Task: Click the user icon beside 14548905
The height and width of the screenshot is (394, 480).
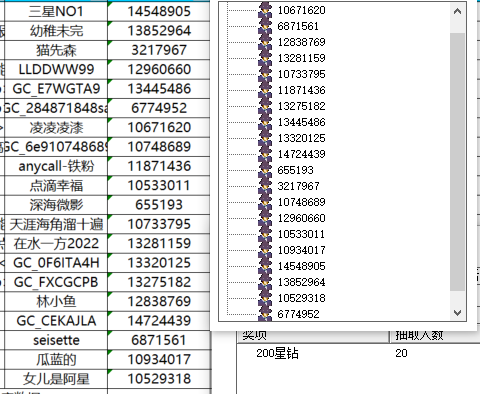Action: pyautogui.click(x=265, y=266)
